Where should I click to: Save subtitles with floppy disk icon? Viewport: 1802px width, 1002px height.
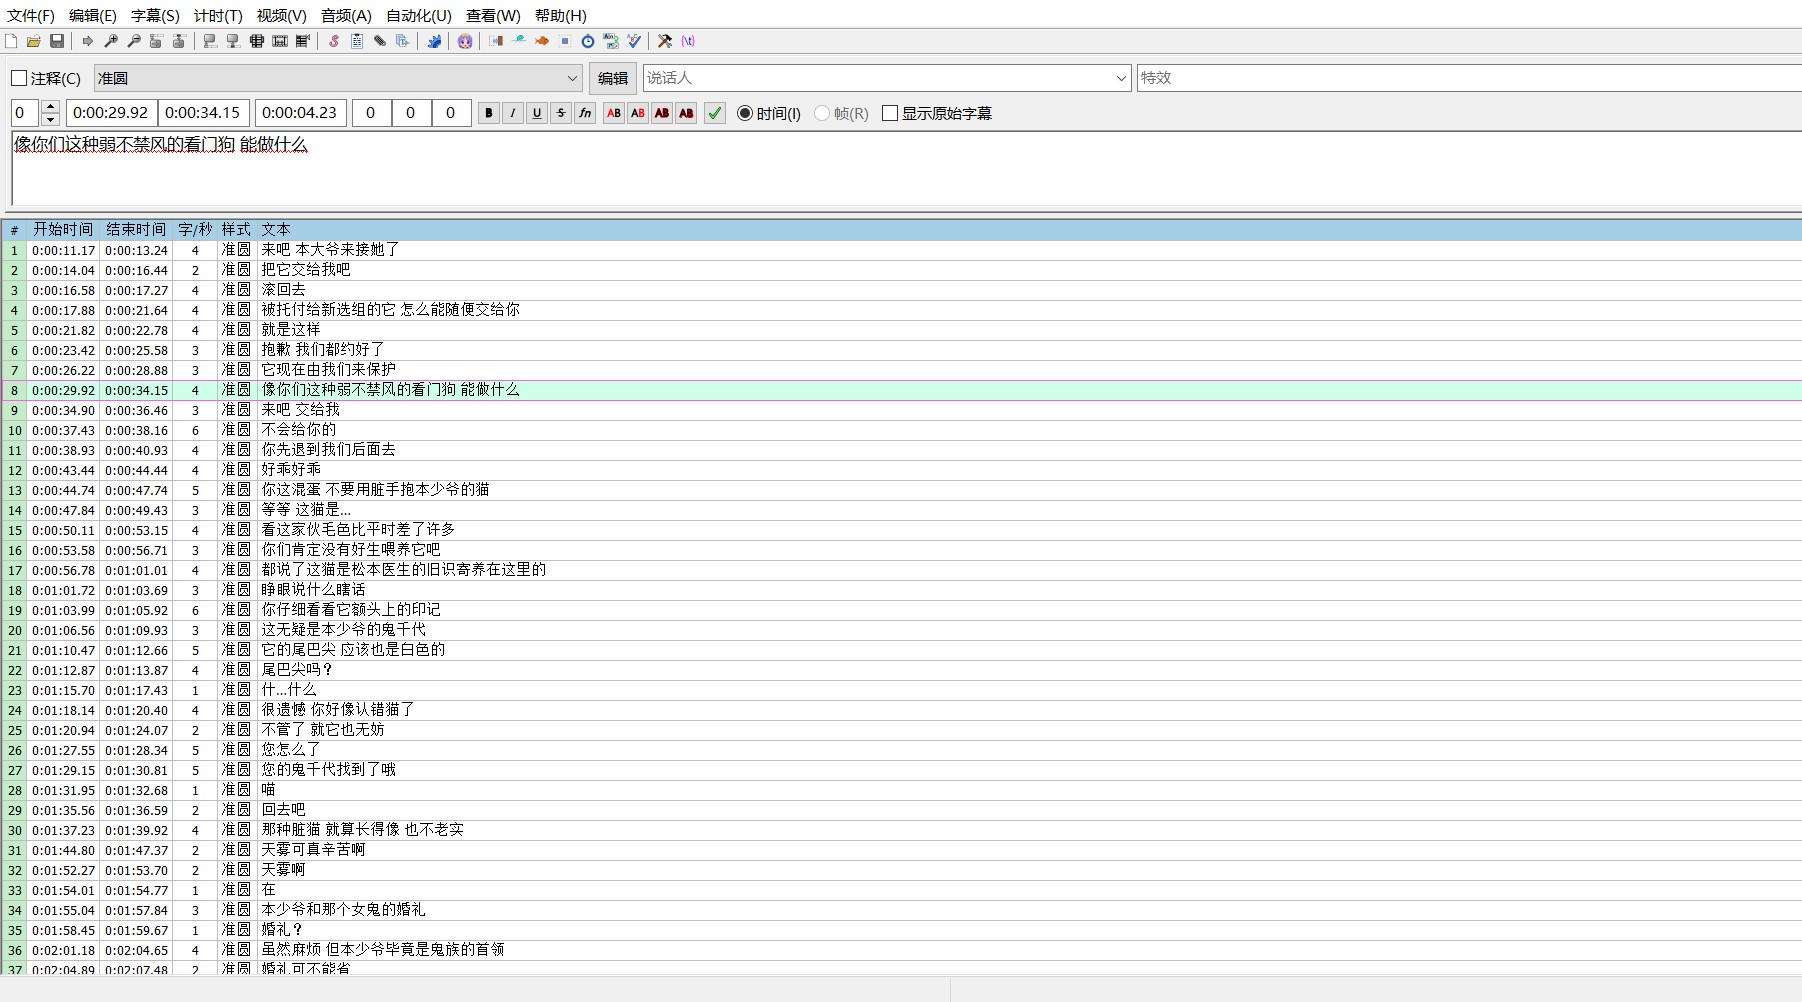pos(57,41)
